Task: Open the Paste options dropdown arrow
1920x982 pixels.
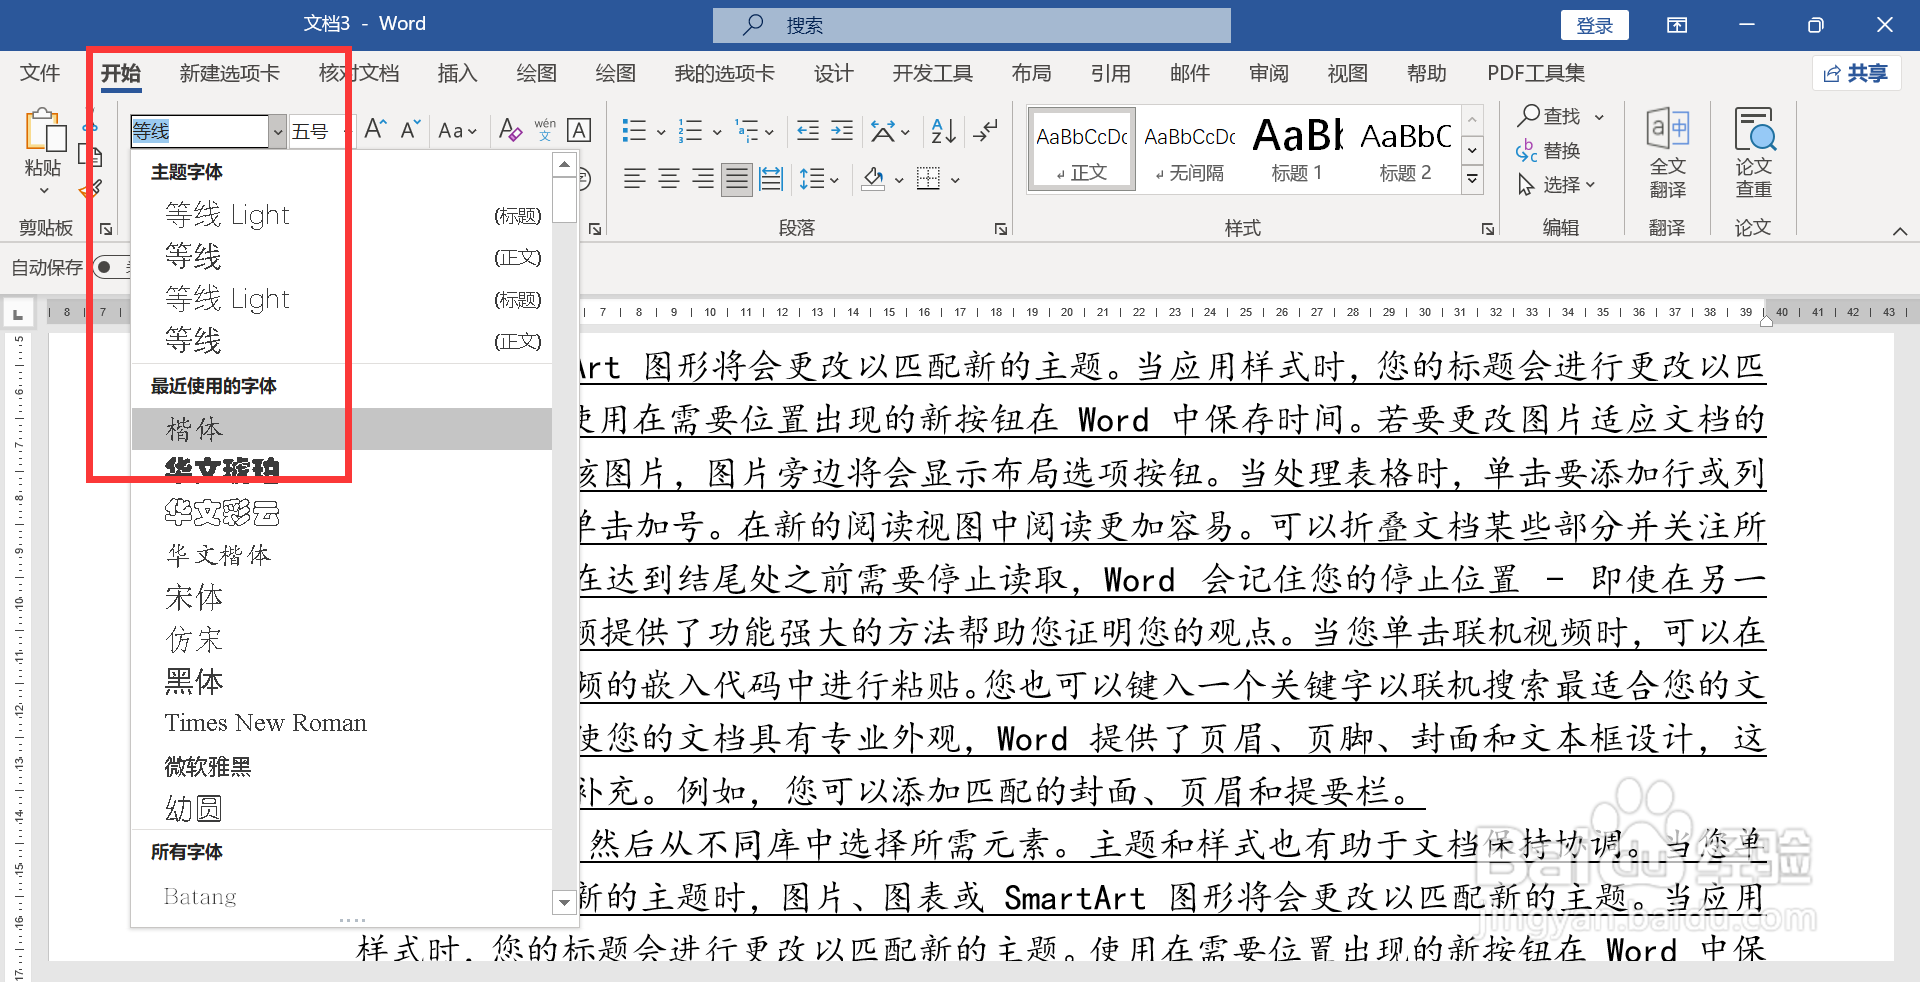Action: coord(43,191)
